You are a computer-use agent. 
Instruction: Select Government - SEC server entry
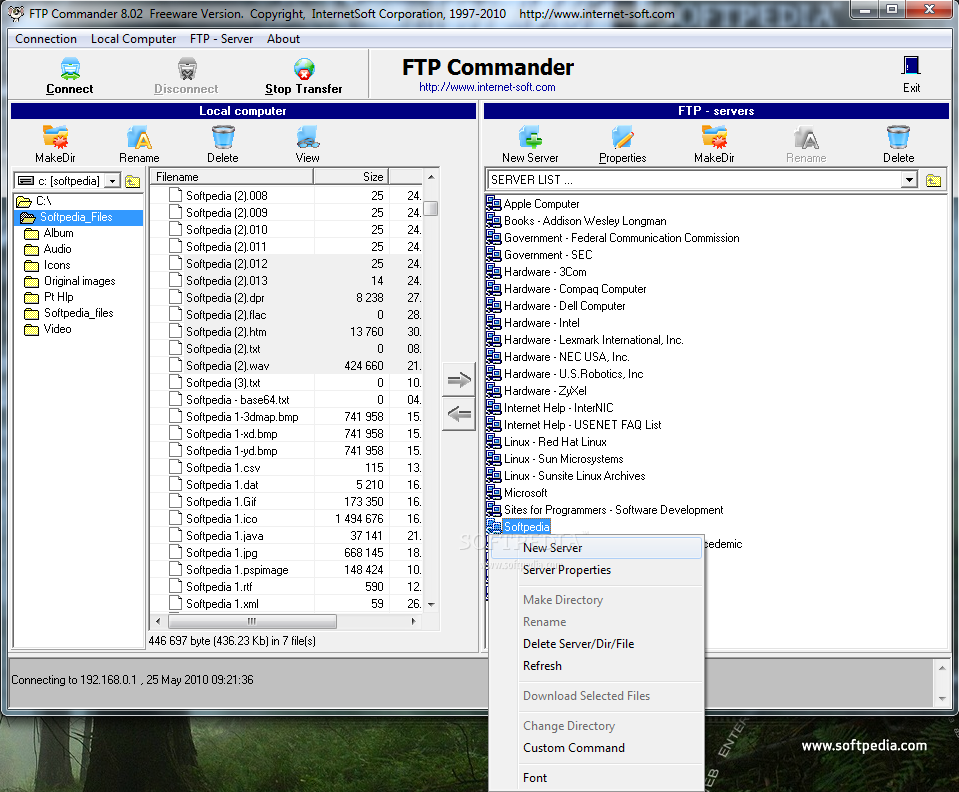point(548,255)
